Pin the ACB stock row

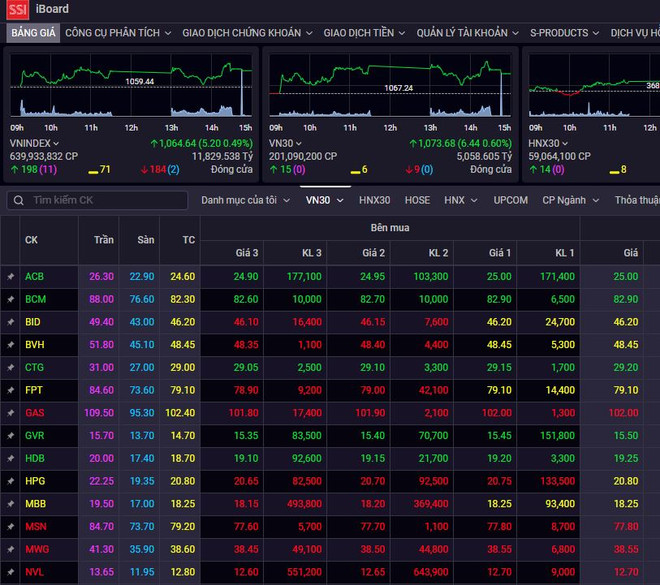point(10,276)
